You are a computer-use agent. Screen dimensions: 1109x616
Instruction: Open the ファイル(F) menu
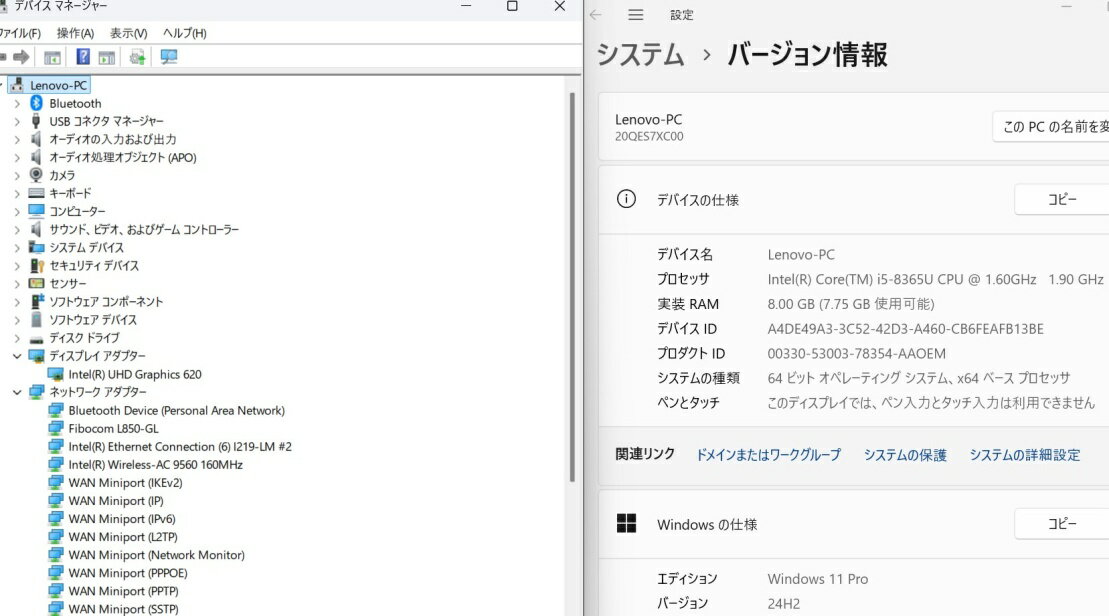pyautogui.click(x=20, y=33)
